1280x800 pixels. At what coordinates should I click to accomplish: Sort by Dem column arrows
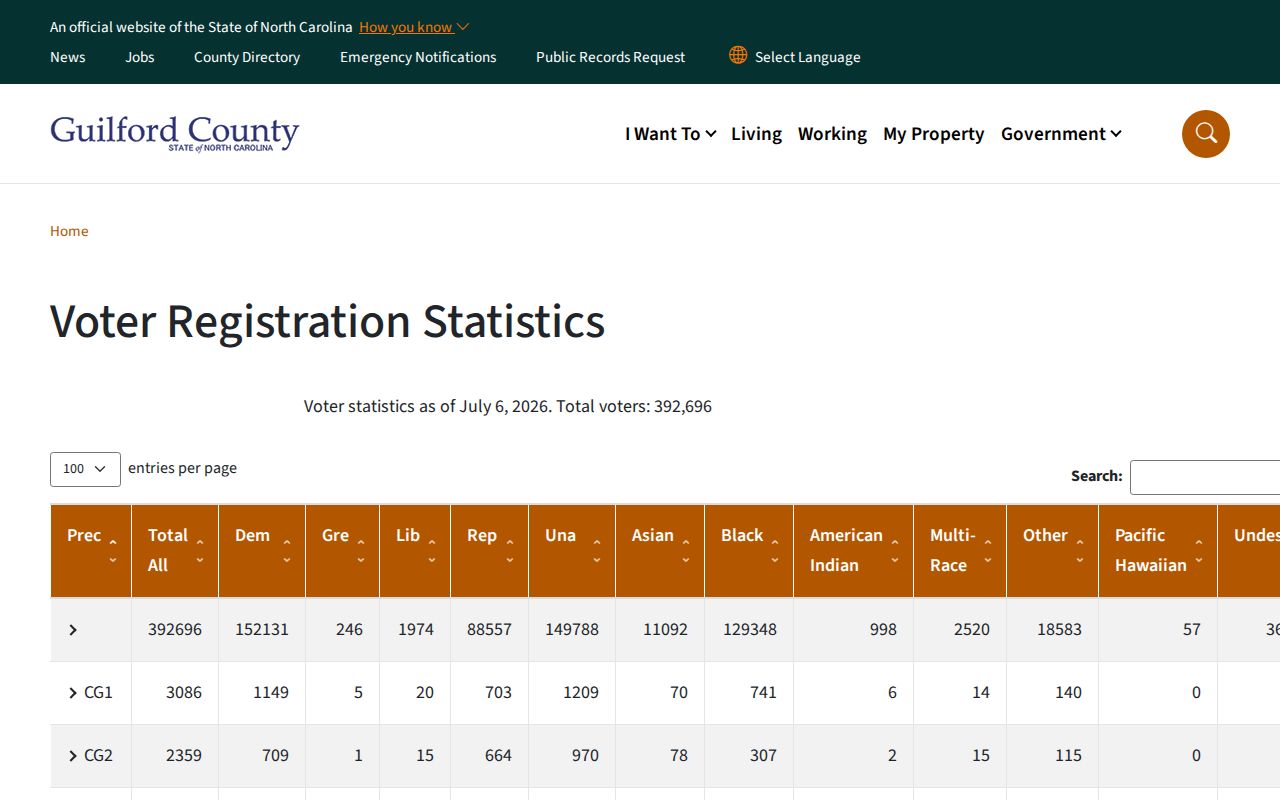pos(287,551)
